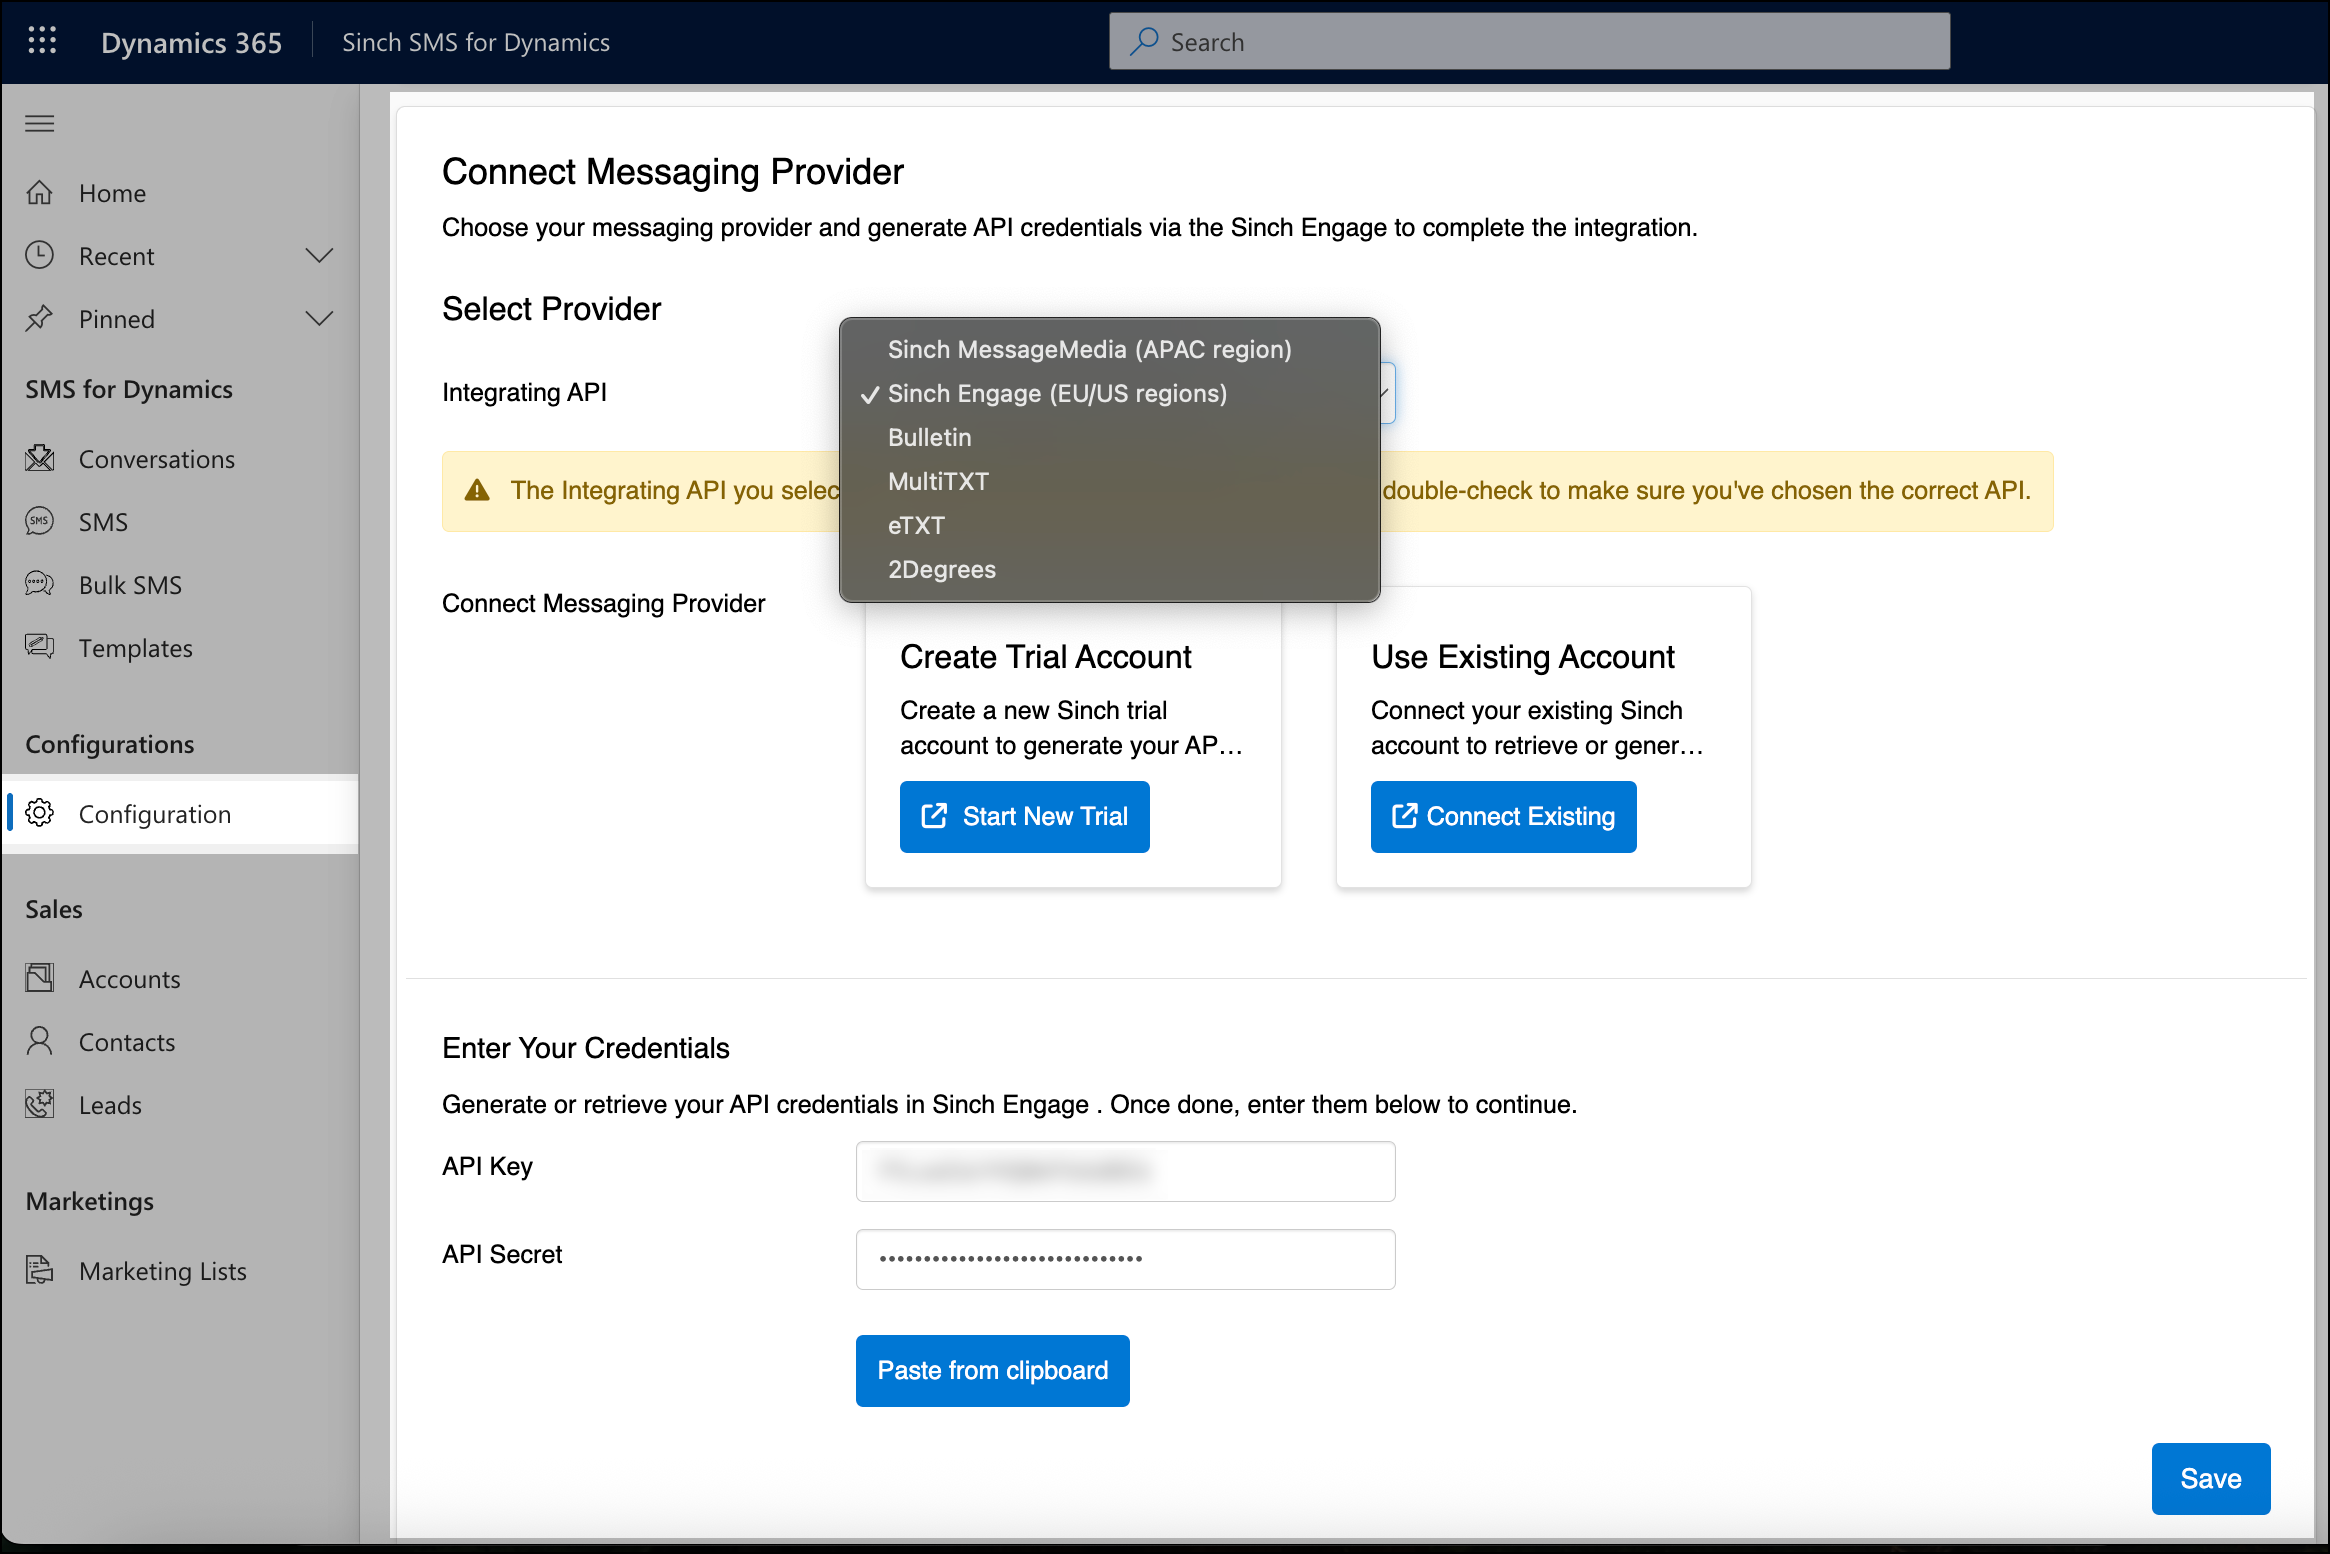2330x1554 pixels.
Task: Open Marketing Lists via its icon
Action: (x=40, y=1270)
